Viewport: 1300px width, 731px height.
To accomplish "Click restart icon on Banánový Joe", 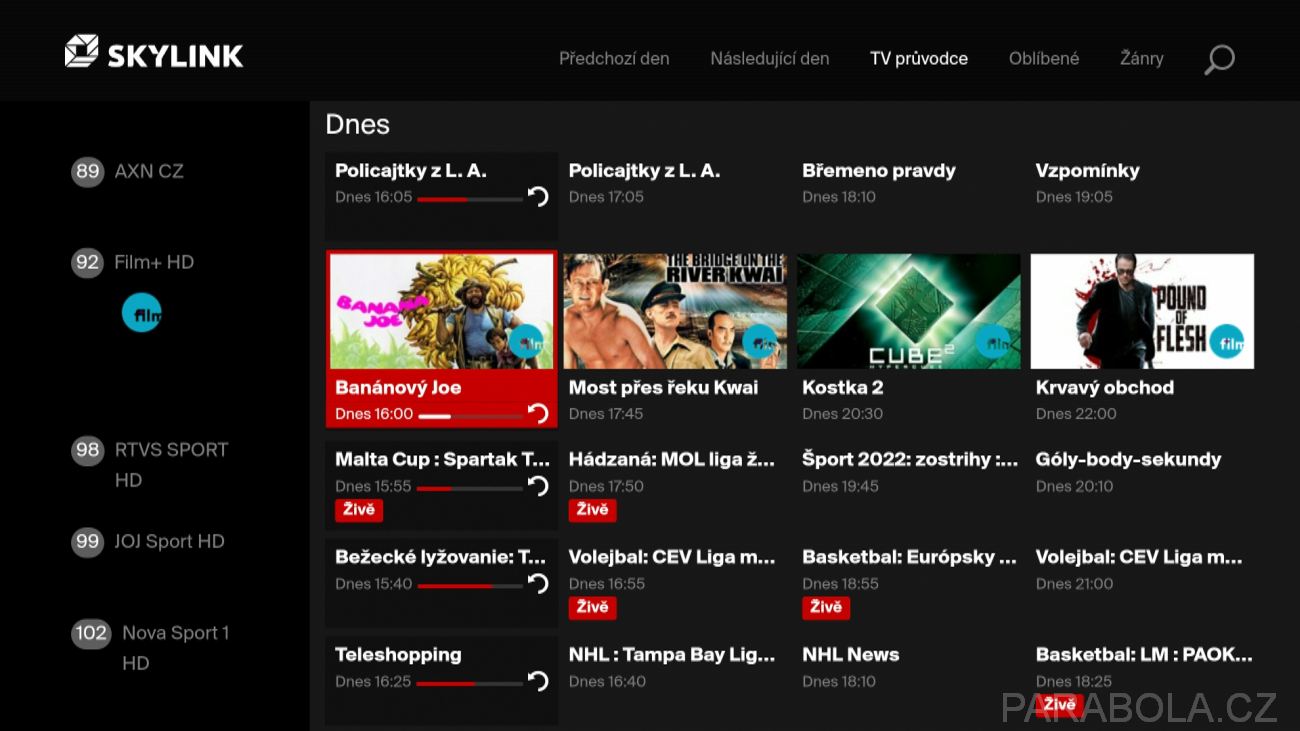I will 538,414.
